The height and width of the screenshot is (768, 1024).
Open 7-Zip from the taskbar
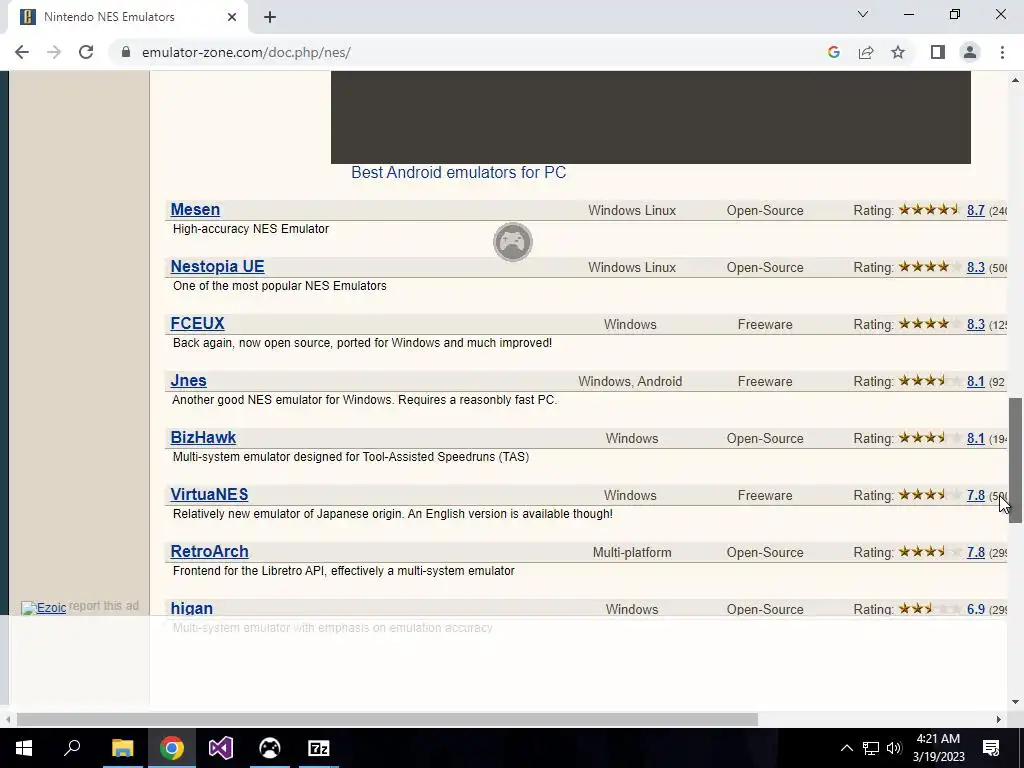[319, 748]
